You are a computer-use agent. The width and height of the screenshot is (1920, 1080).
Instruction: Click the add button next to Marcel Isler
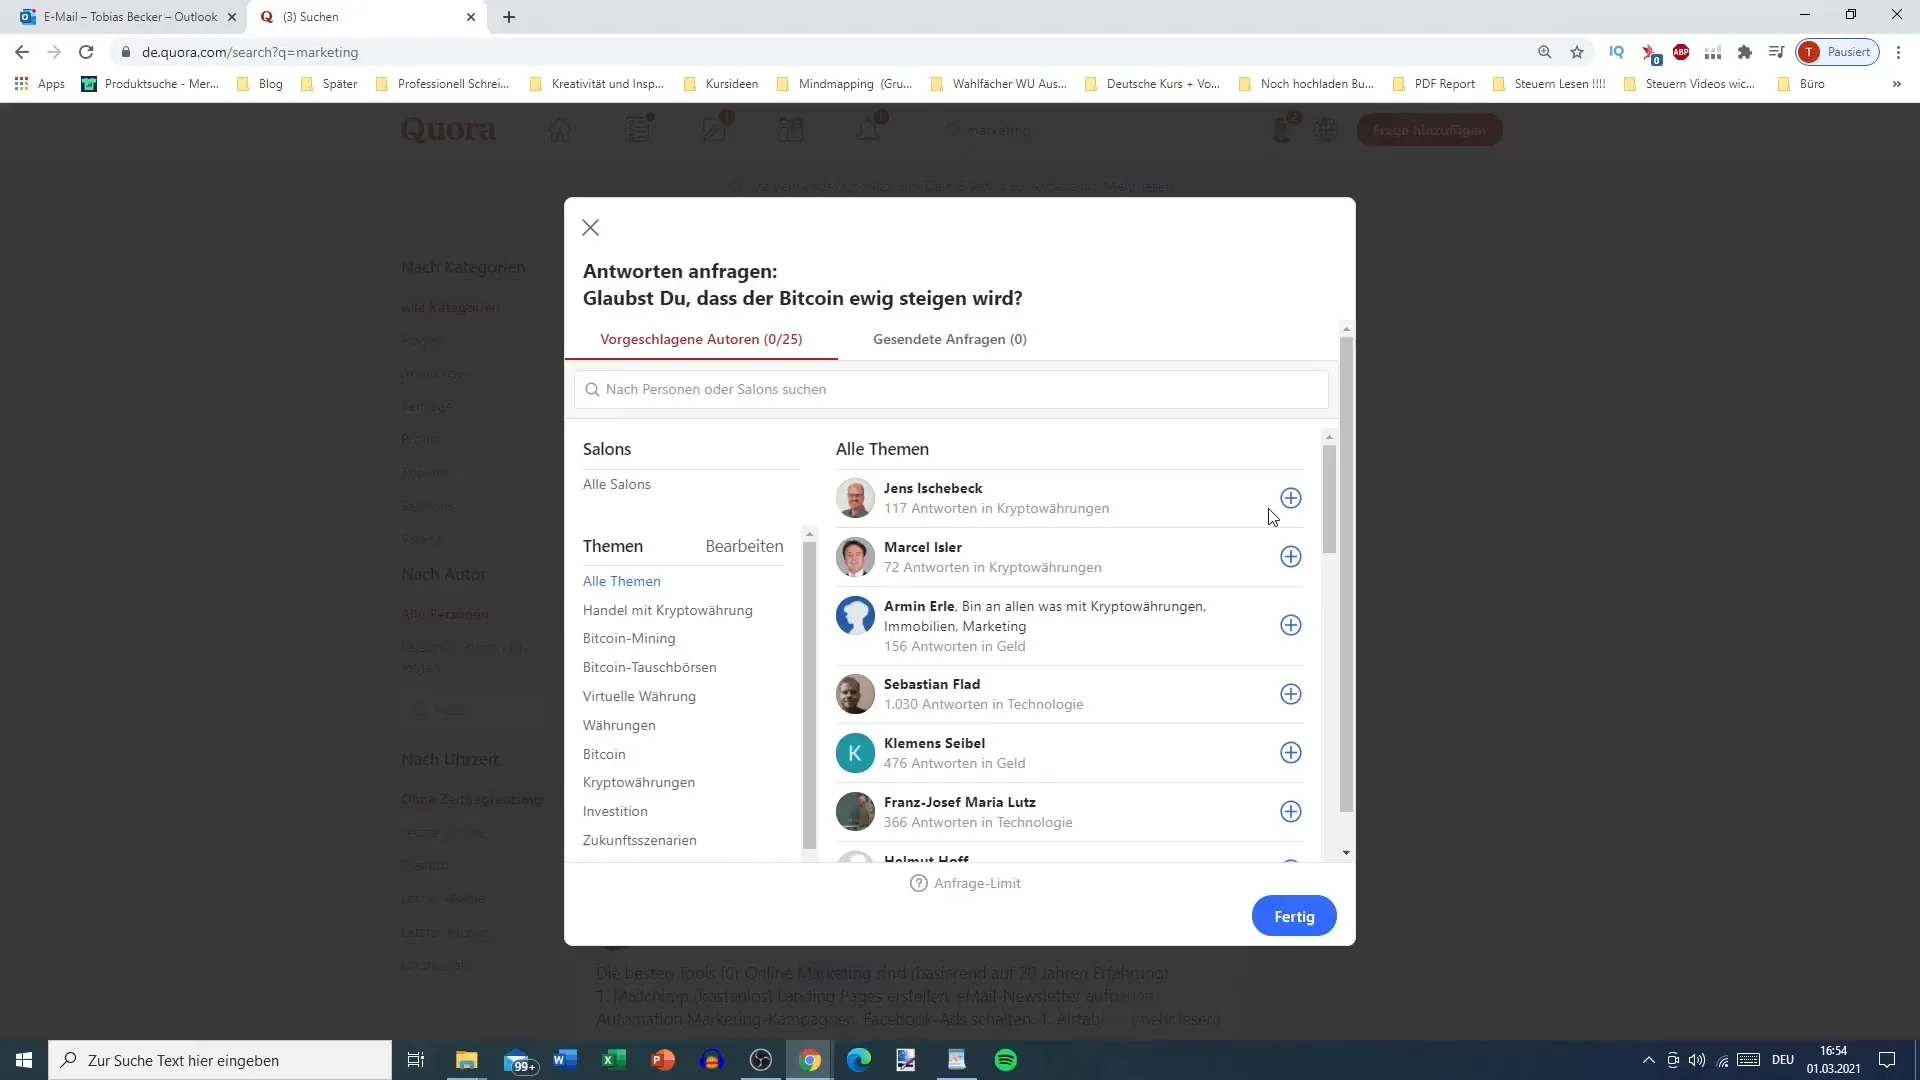point(1290,555)
